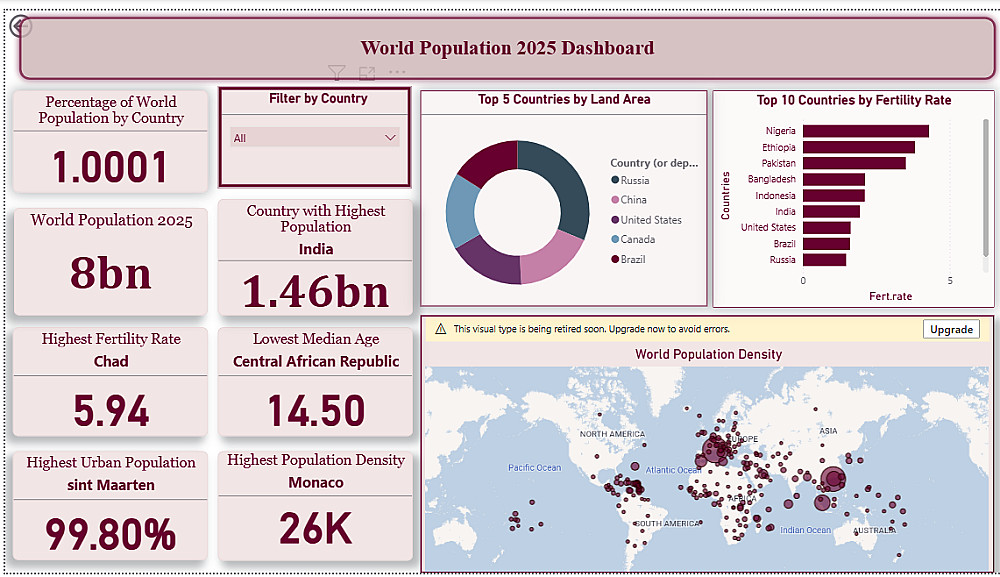This screenshot has width=1000, height=577.
Task: Click the 'Chad' country label
Action: tap(111, 362)
